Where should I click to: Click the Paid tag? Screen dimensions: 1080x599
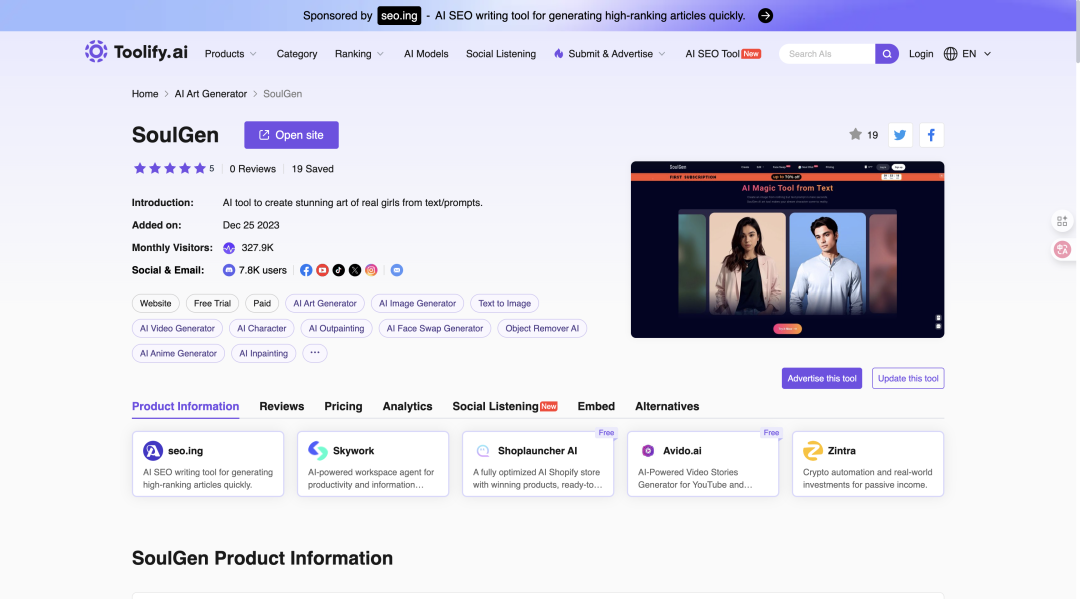[x=262, y=303]
